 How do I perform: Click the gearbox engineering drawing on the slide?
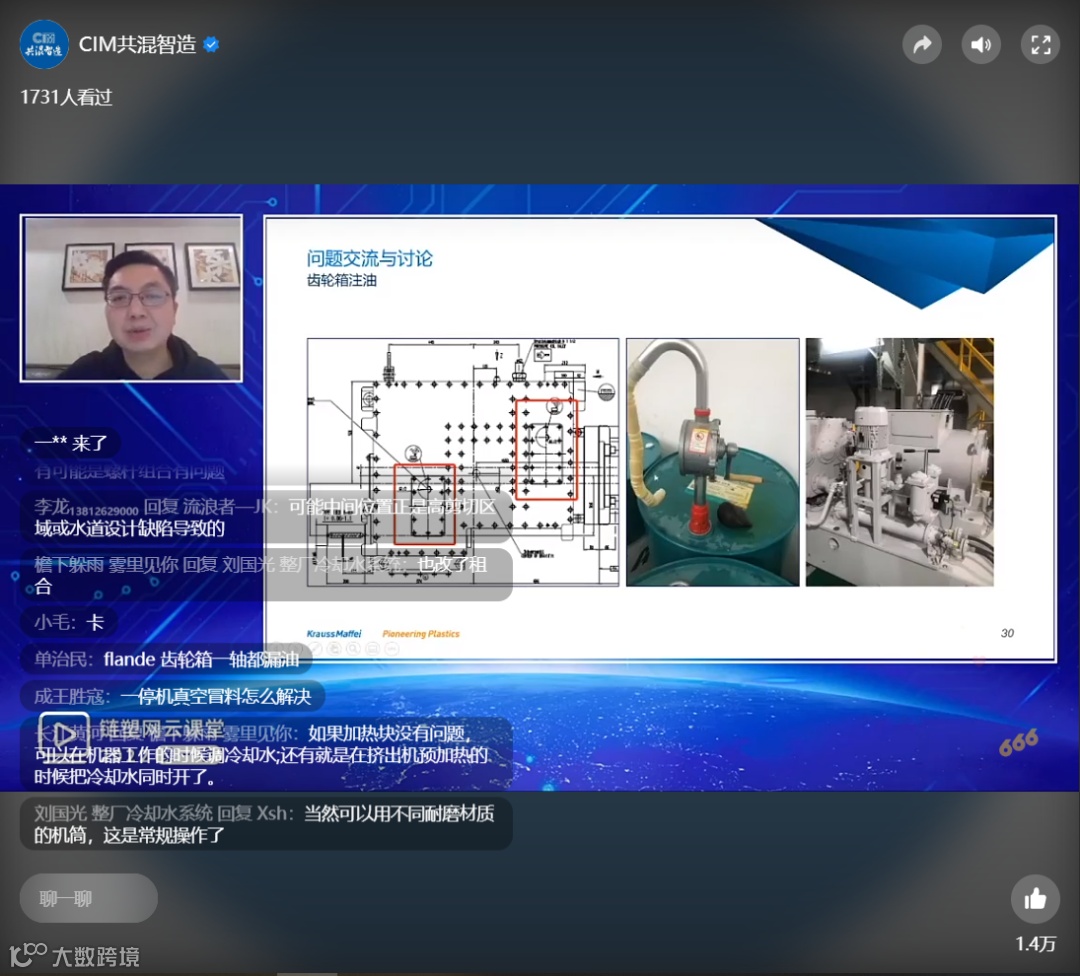pos(463,461)
